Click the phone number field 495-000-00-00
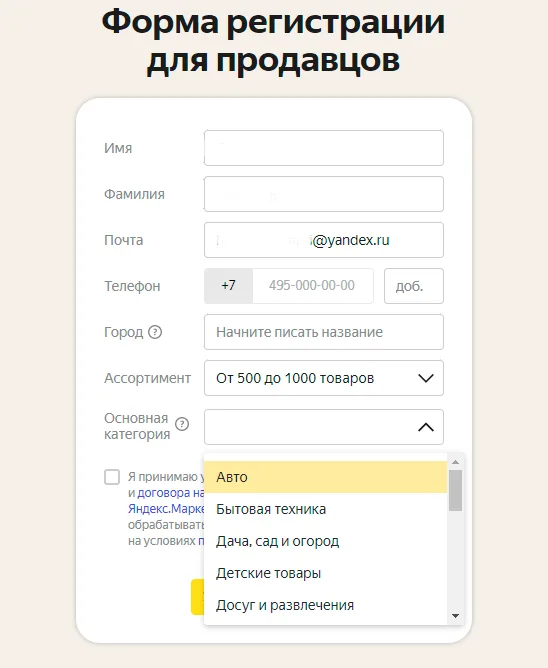Viewport: 548px width, 668px height. pyautogui.click(x=313, y=286)
